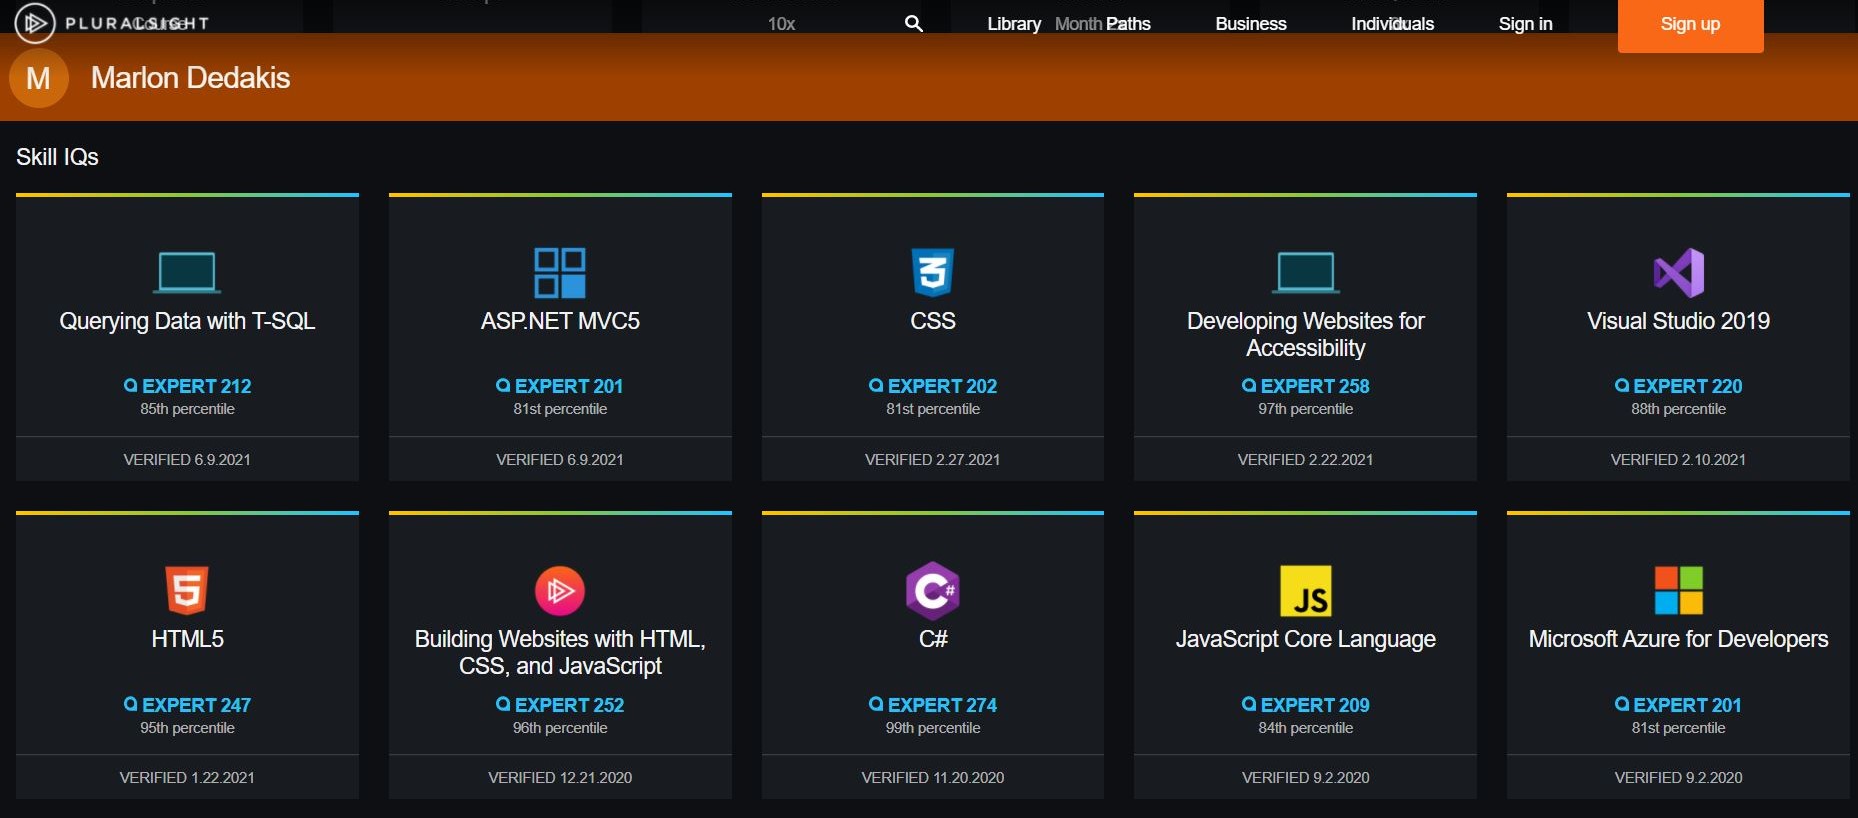Viewport: 1858px width, 818px height.
Task: Click the HTML5 shield icon
Action: click(187, 590)
